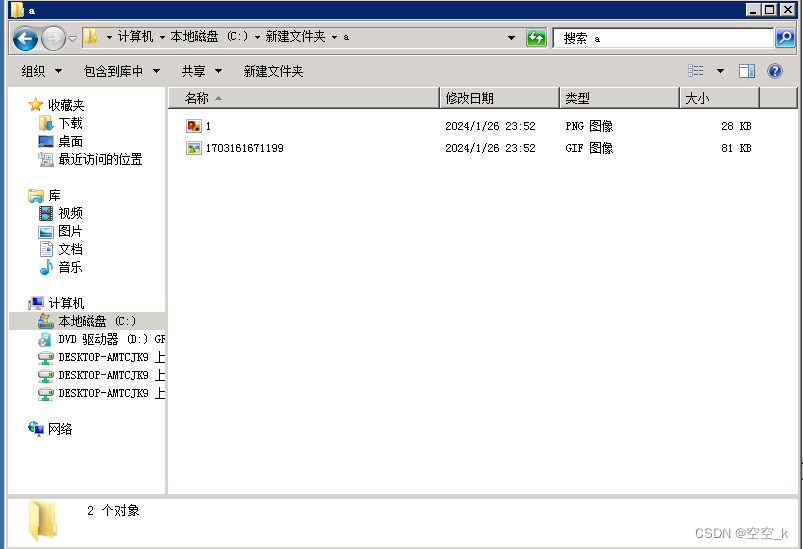Click the PNG 图像 type cell
This screenshot has width=803, height=549.
(589, 126)
